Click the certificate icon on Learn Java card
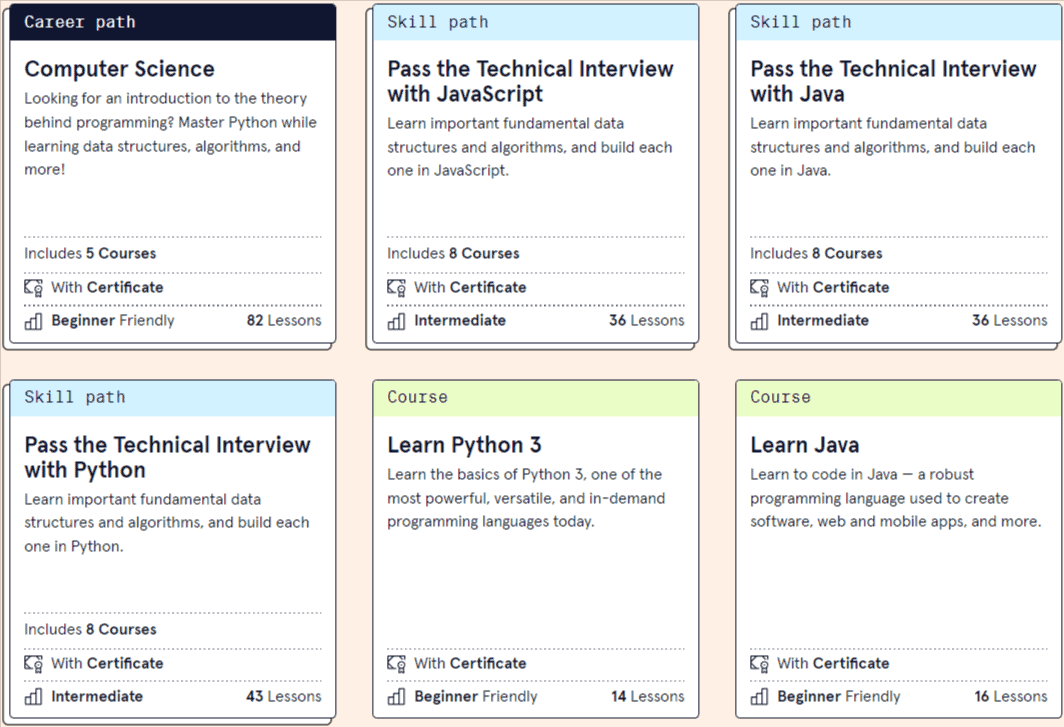 coord(758,663)
